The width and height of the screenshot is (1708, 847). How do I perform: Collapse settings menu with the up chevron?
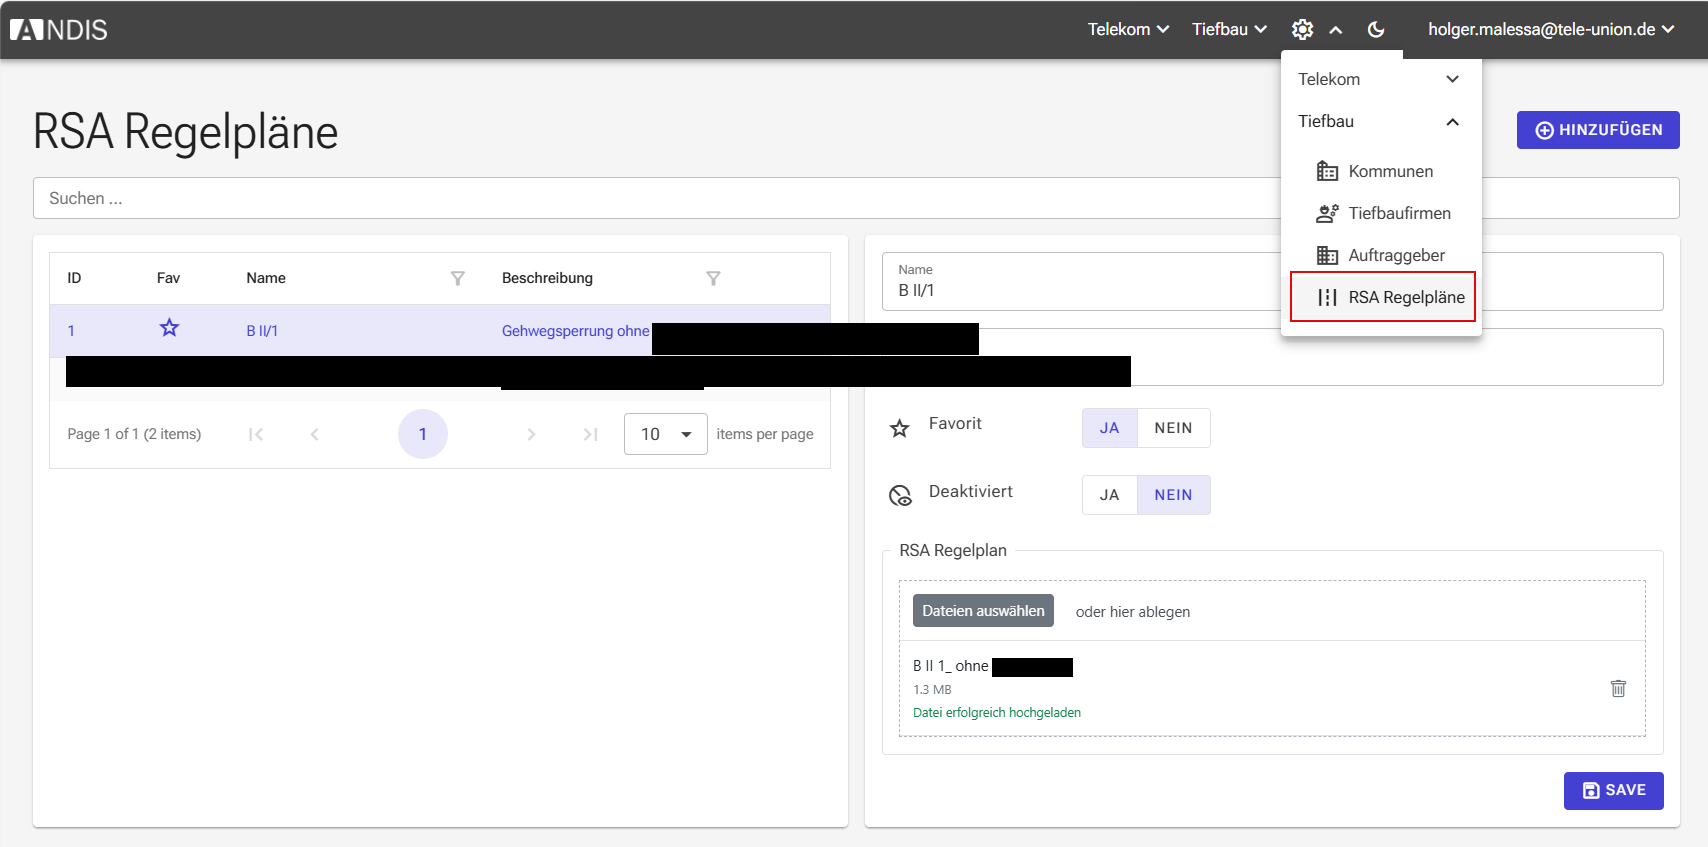tap(1336, 30)
